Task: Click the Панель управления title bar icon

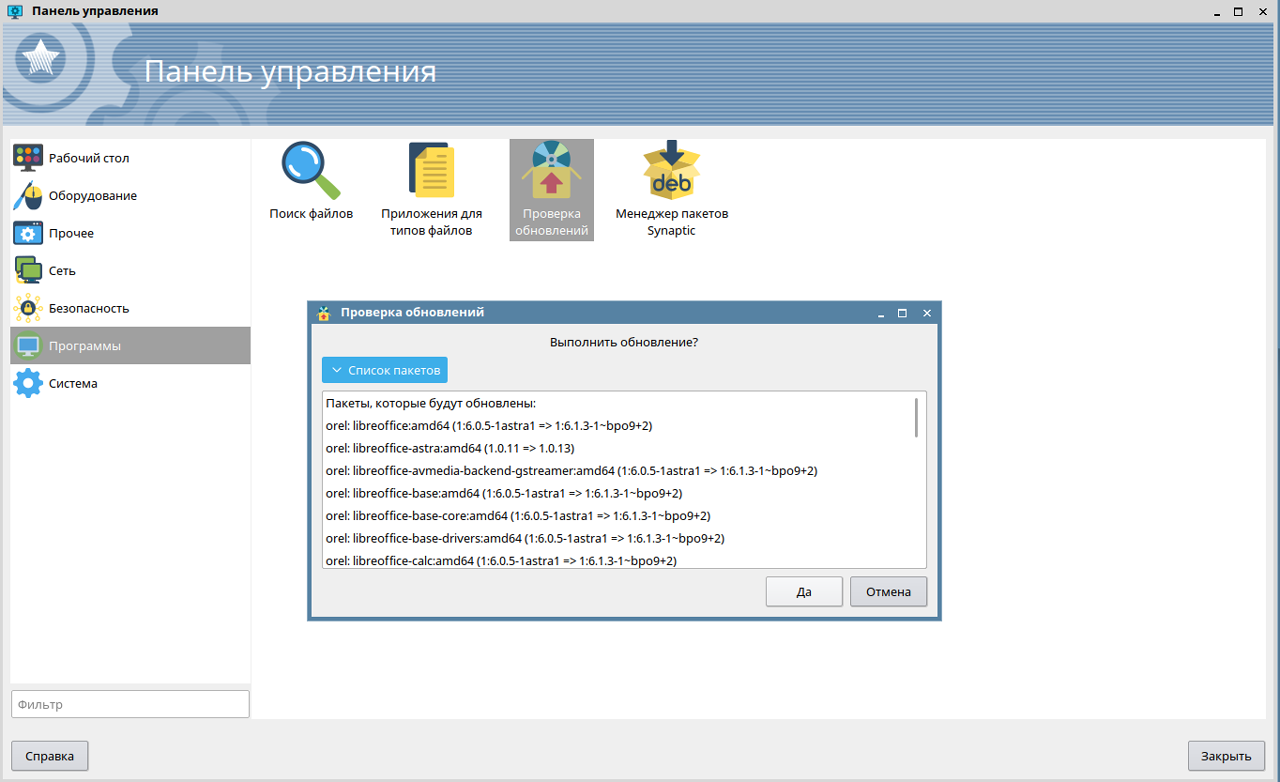Action: click(15, 11)
